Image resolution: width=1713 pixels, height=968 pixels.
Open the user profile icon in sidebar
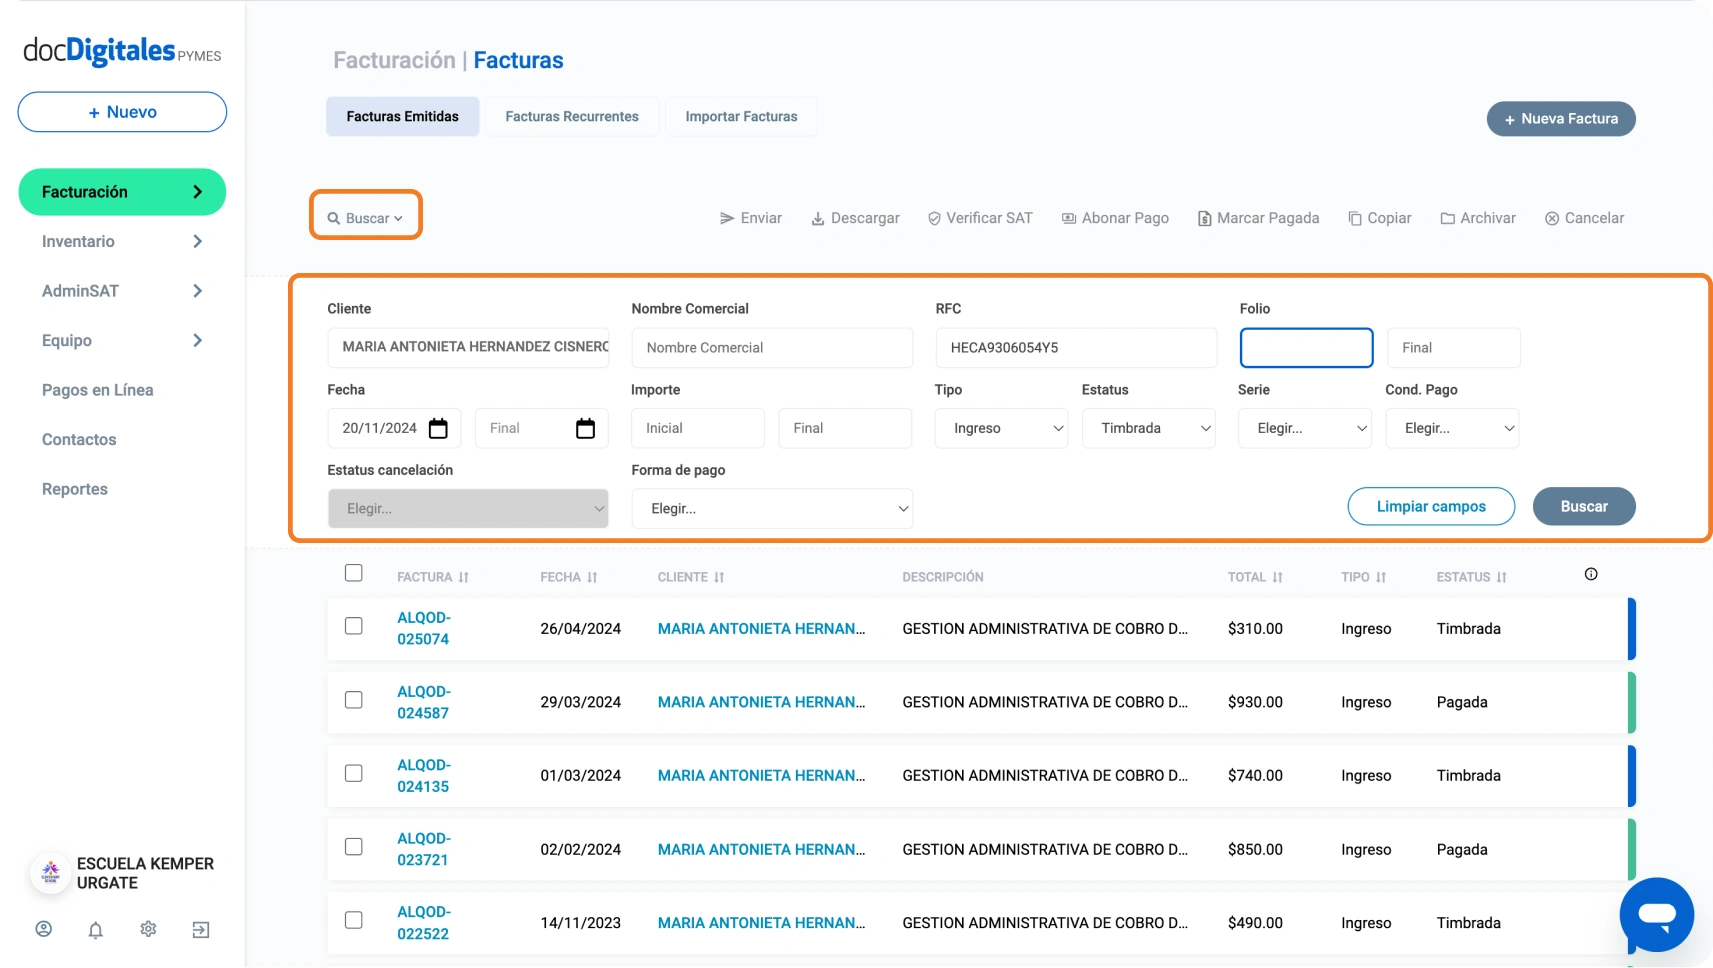tap(44, 929)
